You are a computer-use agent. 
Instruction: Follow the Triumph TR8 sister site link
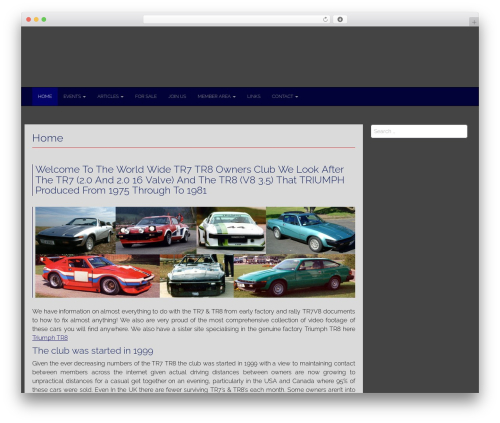tap(50, 338)
